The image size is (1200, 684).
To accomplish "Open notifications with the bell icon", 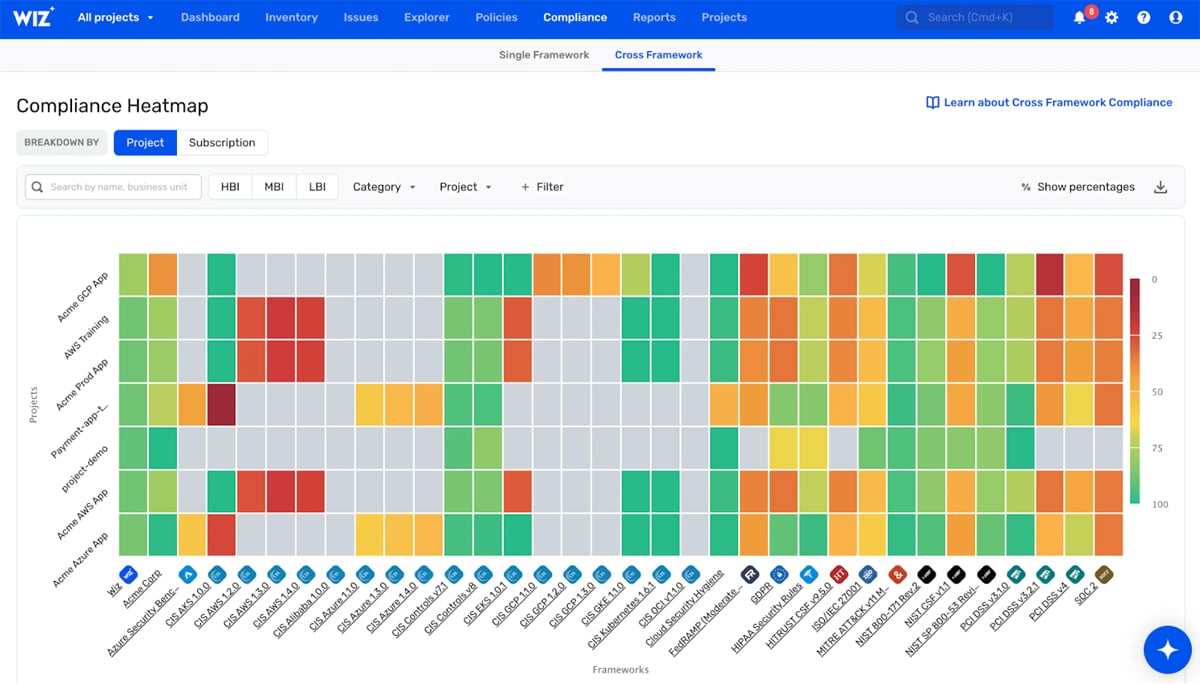I will [x=1080, y=17].
